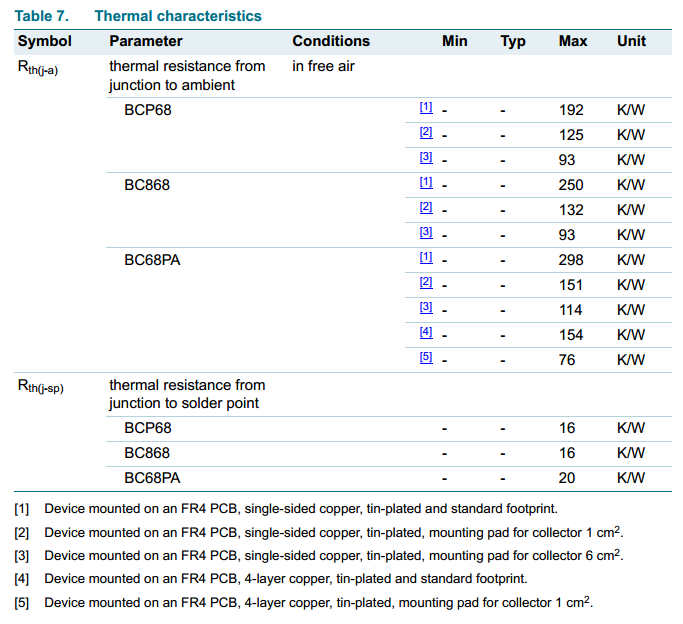Select the 'Typ' column header
This screenshot has height=624, width=683.
[x=513, y=42]
